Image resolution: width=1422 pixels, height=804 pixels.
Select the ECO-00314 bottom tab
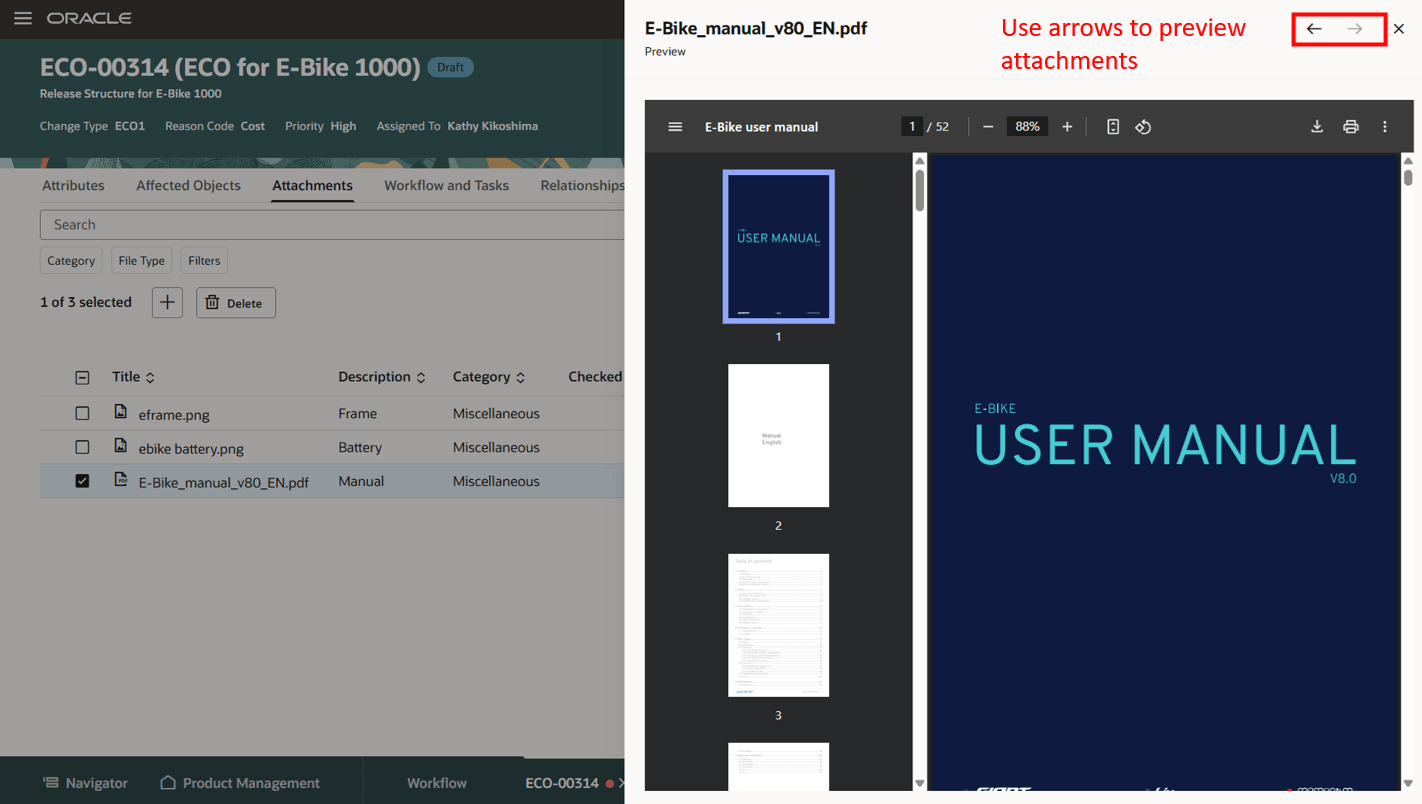(562, 783)
